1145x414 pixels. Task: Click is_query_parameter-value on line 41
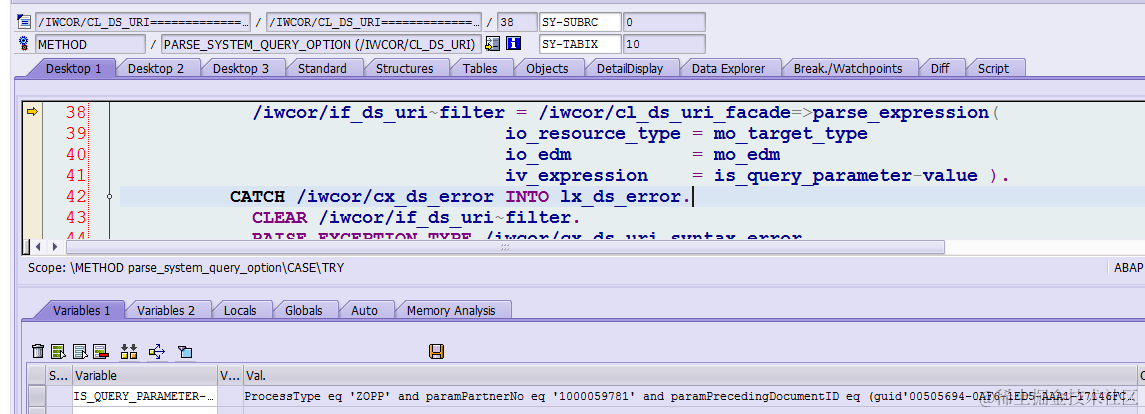coord(845,176)
